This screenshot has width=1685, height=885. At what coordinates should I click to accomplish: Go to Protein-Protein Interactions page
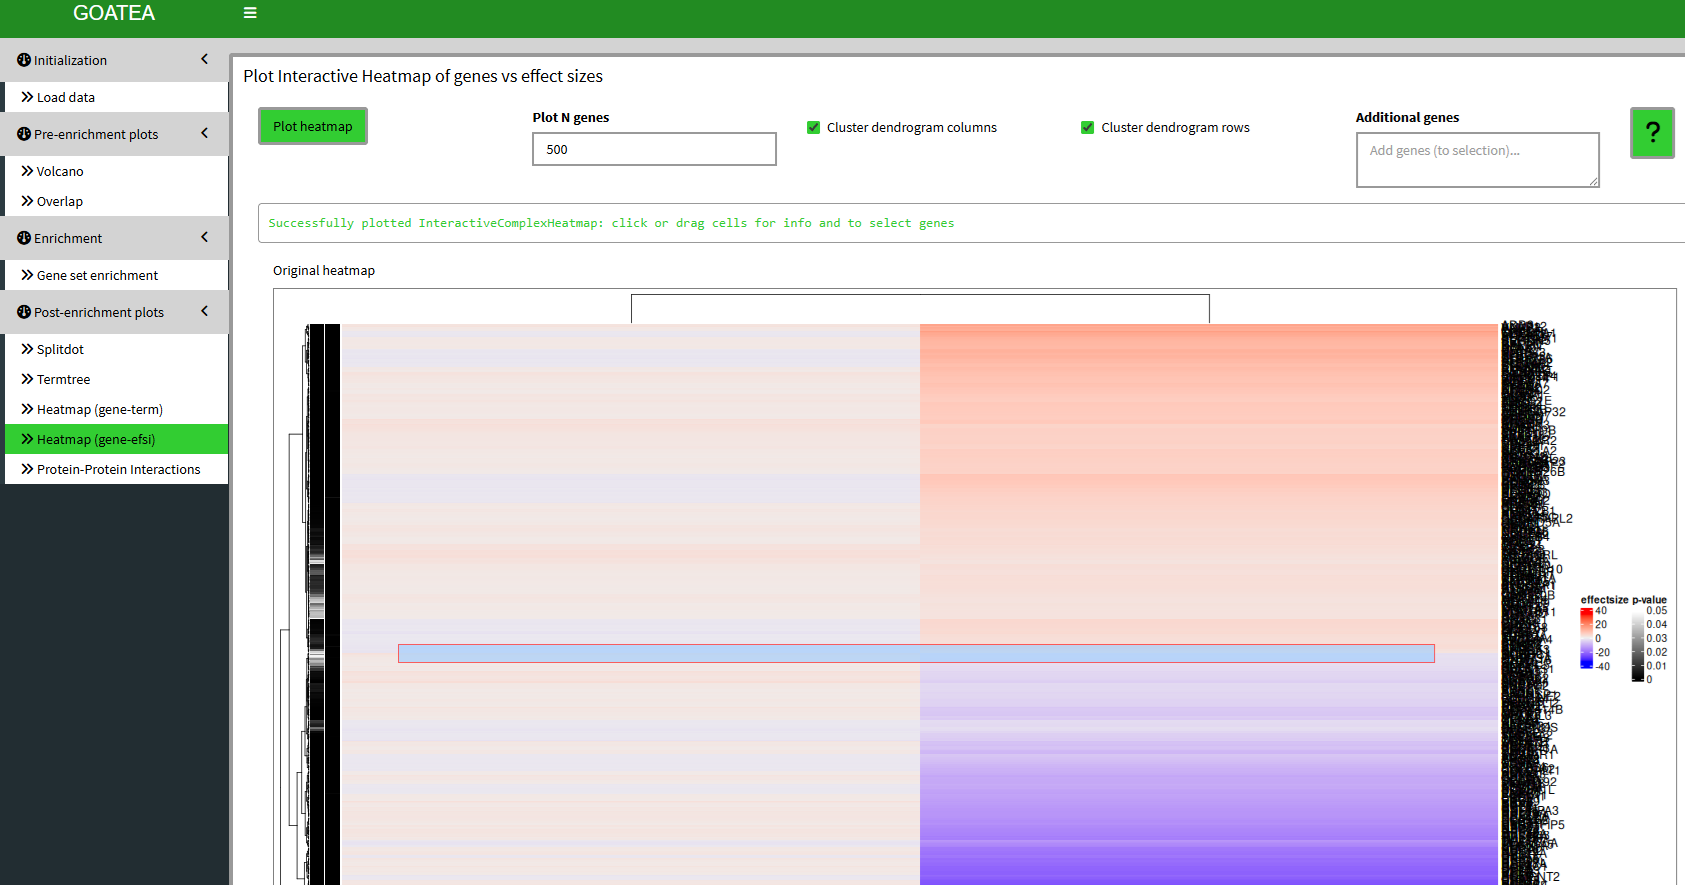click(118, 469)
